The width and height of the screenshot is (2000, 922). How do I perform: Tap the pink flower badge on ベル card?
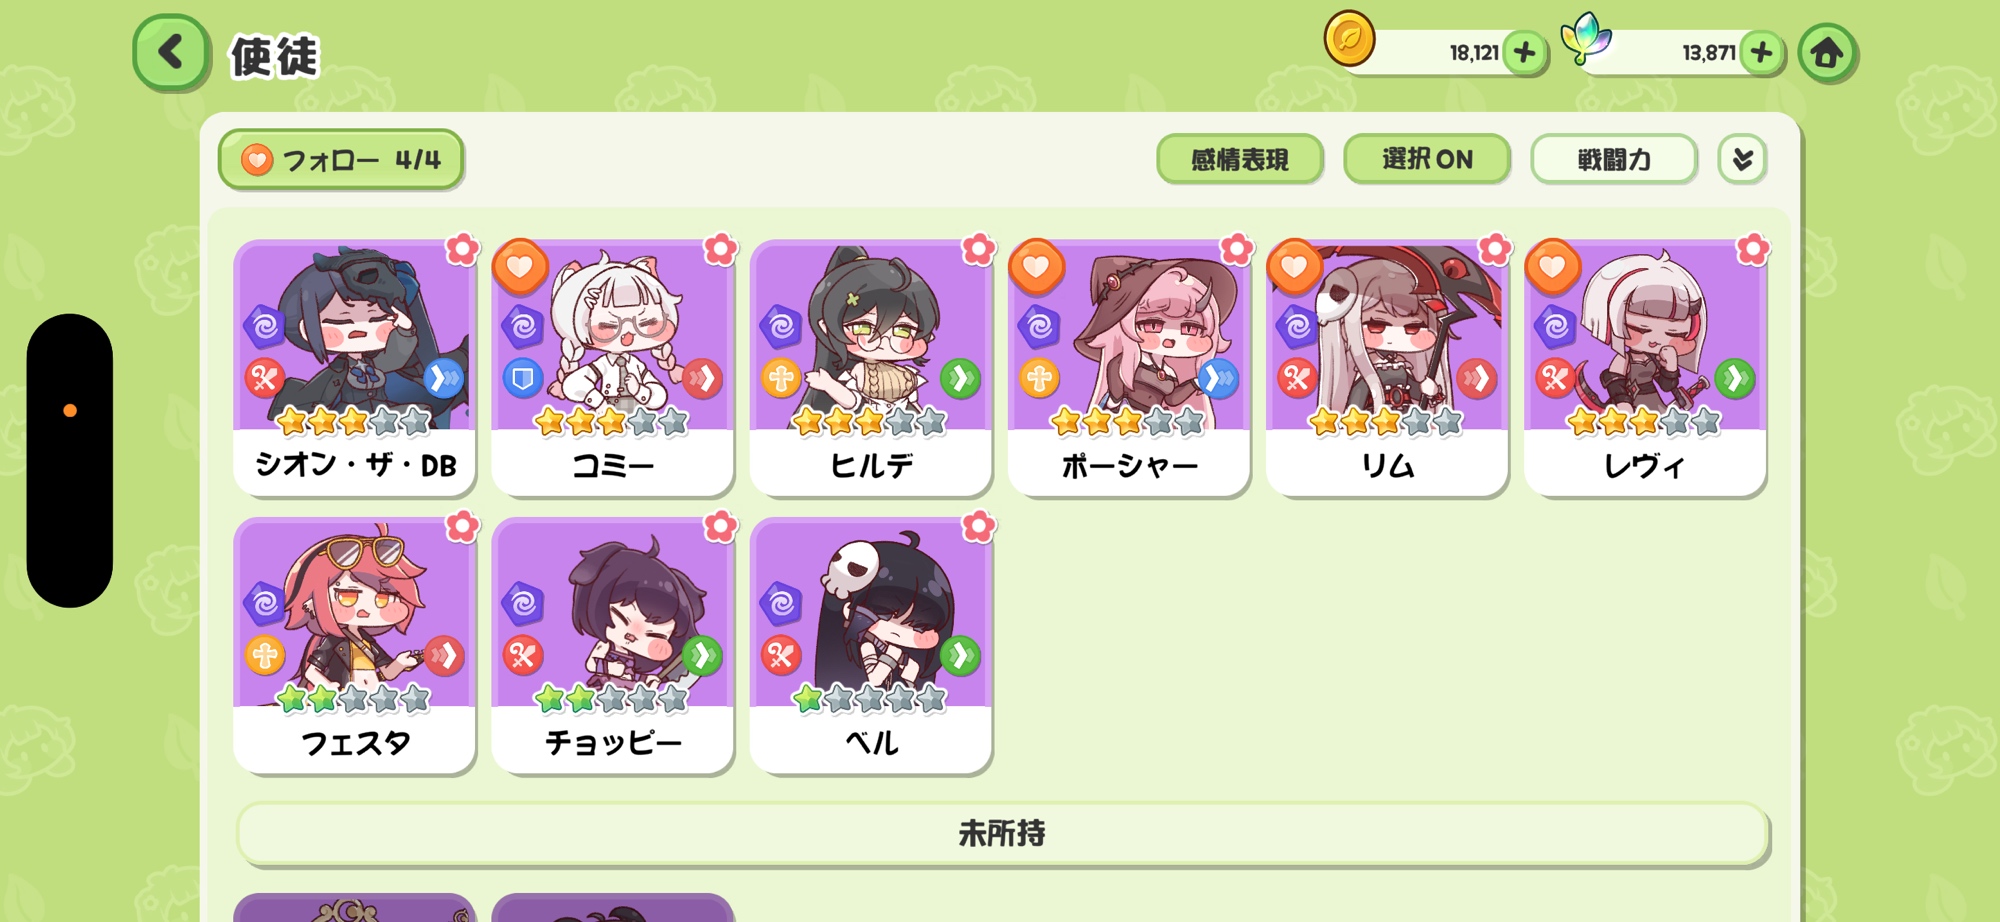point(978,526)
